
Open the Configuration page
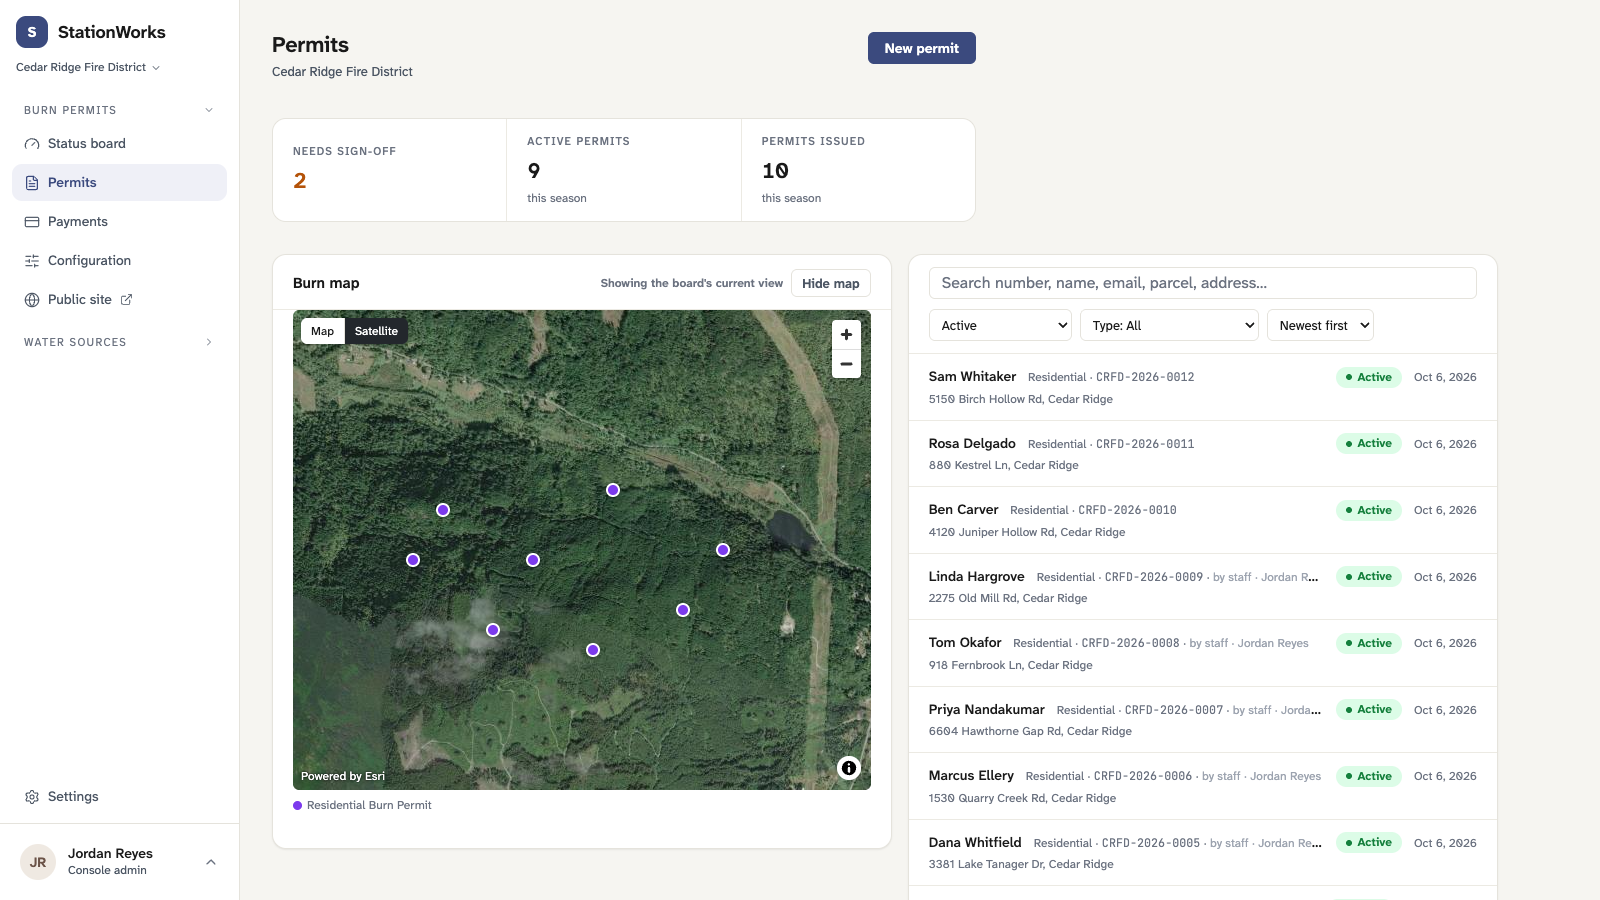click(119, 261)
